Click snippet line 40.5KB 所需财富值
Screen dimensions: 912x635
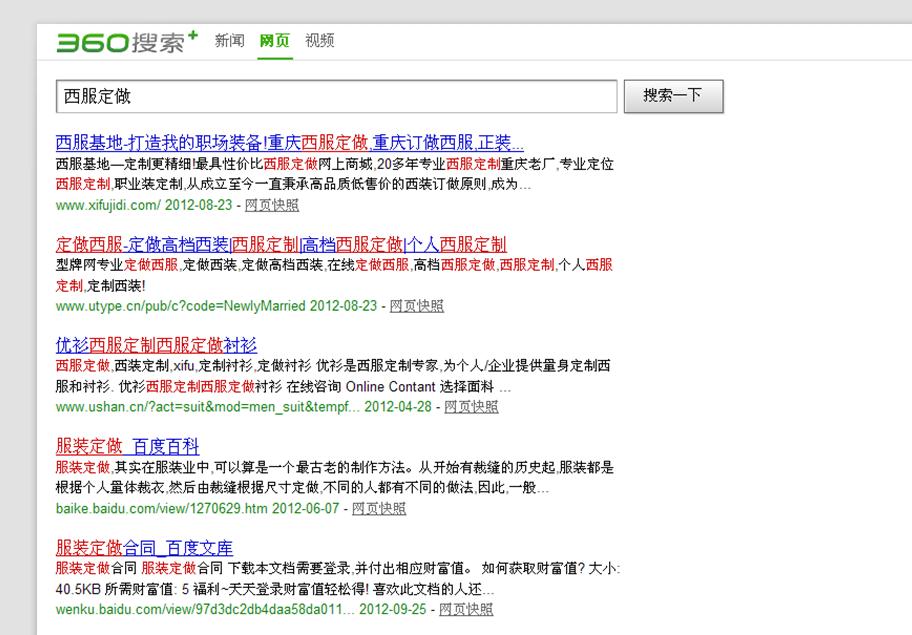(275, 589)
